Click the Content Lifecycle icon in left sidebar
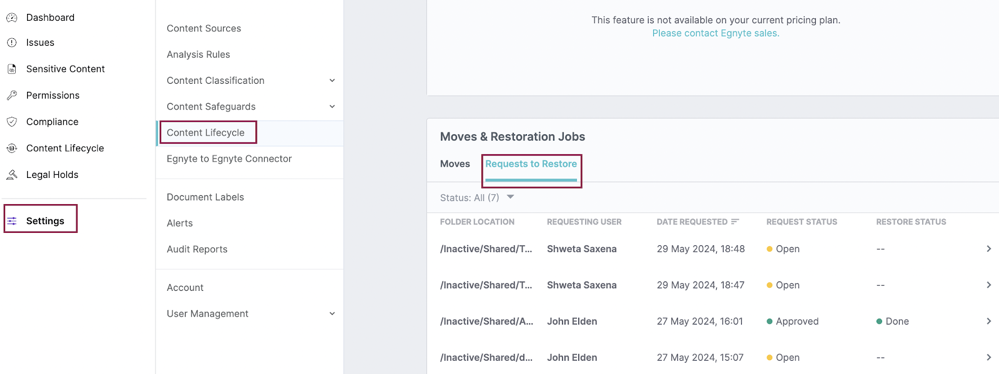Image resolution: width=999 pixels, height=374 pixels. tap(11, 148)
